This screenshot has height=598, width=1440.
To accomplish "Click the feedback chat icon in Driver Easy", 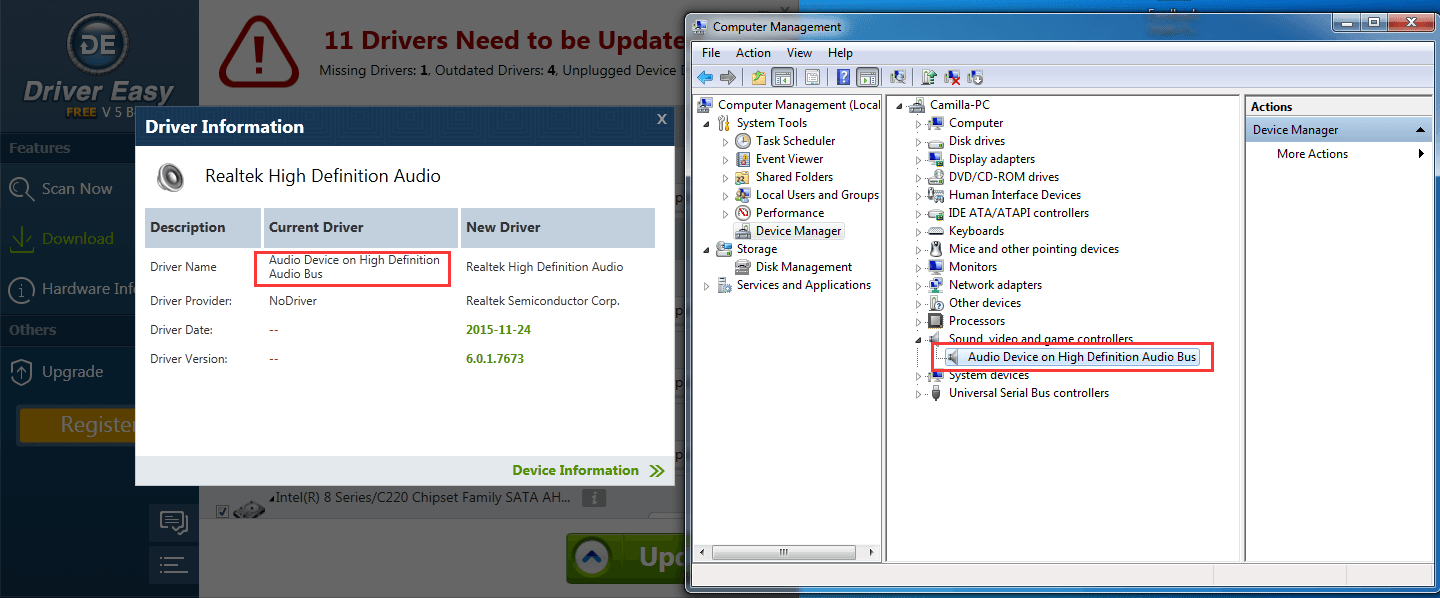I will coord(174,523).
